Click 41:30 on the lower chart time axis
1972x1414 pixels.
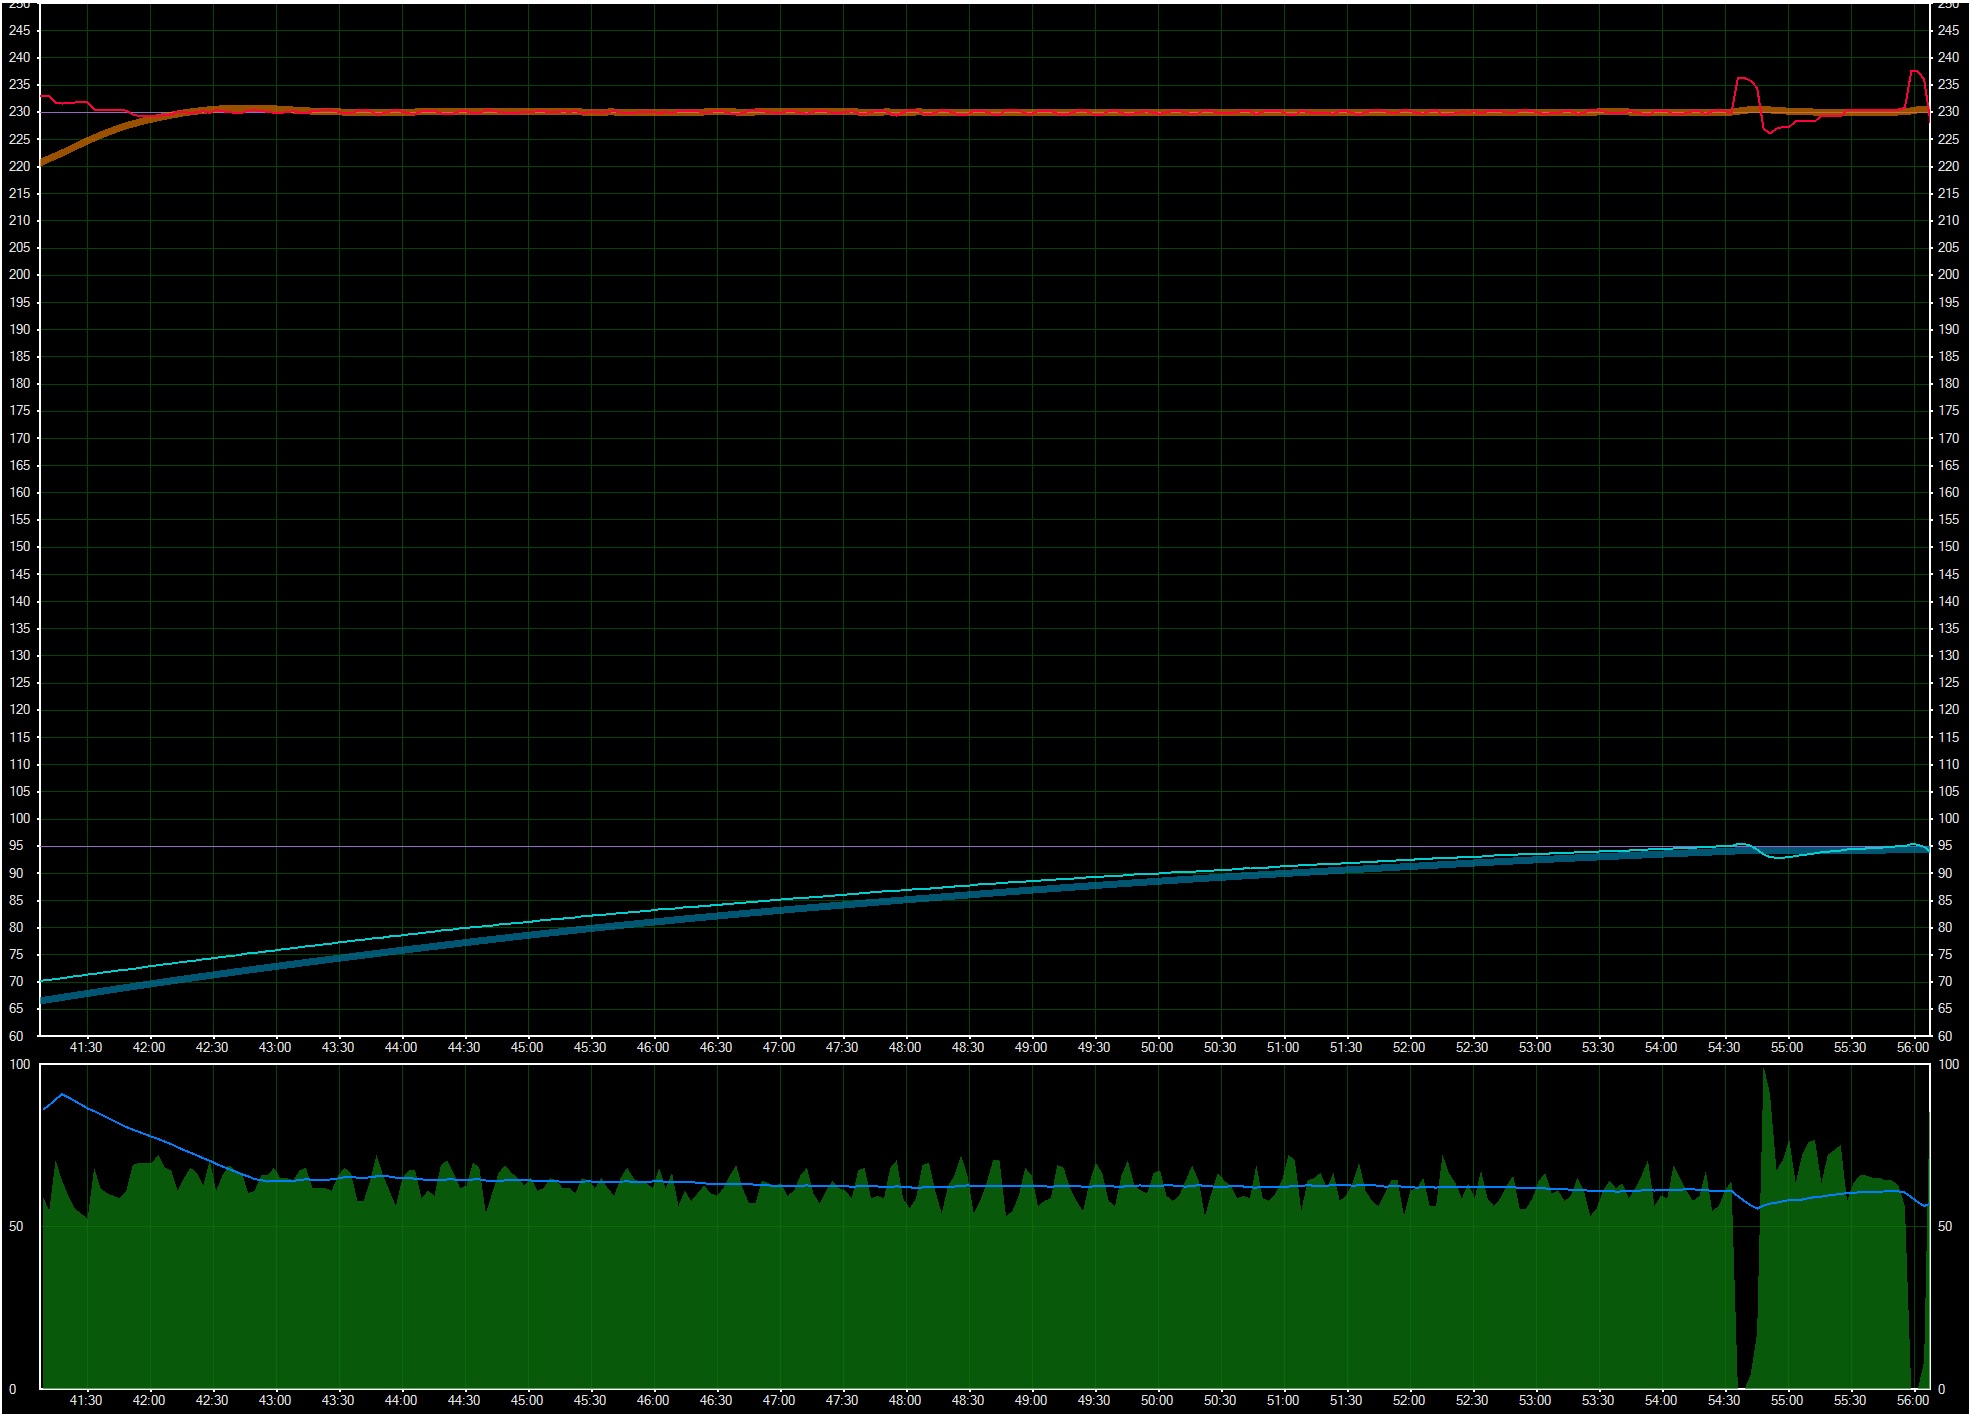[86, 1401]
